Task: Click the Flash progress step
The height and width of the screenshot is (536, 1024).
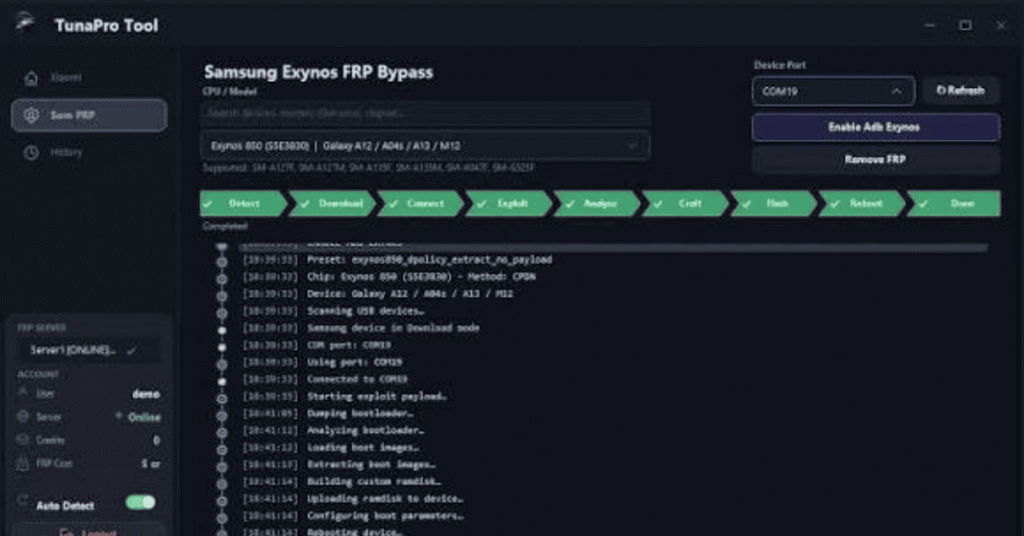Action: (773, 204)
